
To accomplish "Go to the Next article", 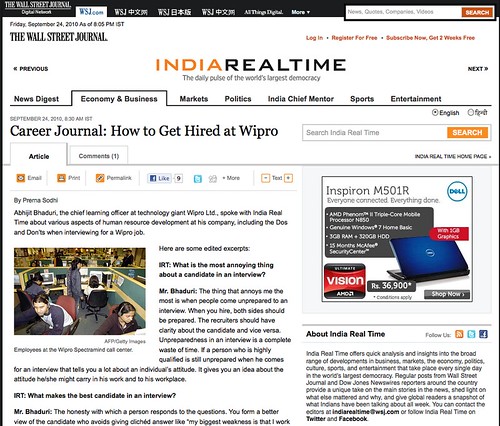I will click(478, 69).
